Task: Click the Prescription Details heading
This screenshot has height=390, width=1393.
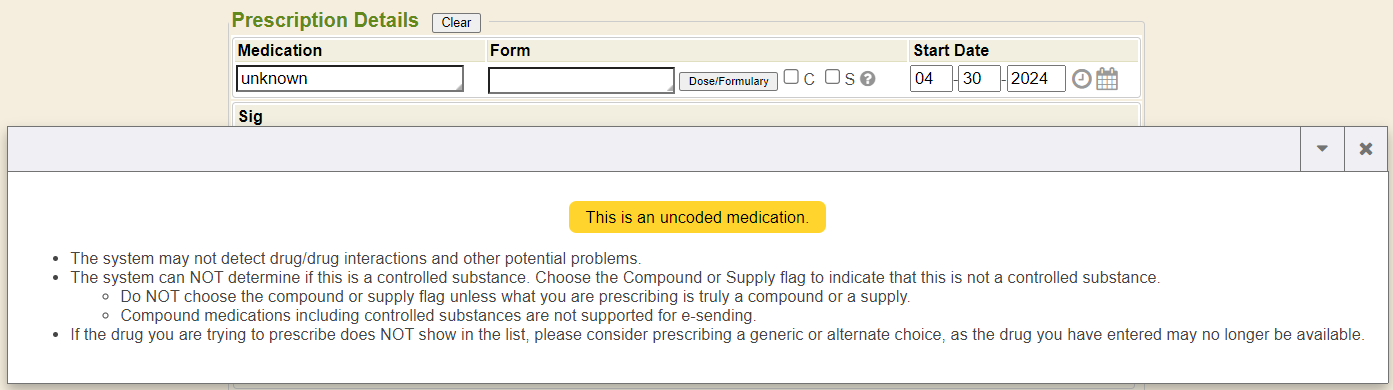Action: tap(325, 20)
